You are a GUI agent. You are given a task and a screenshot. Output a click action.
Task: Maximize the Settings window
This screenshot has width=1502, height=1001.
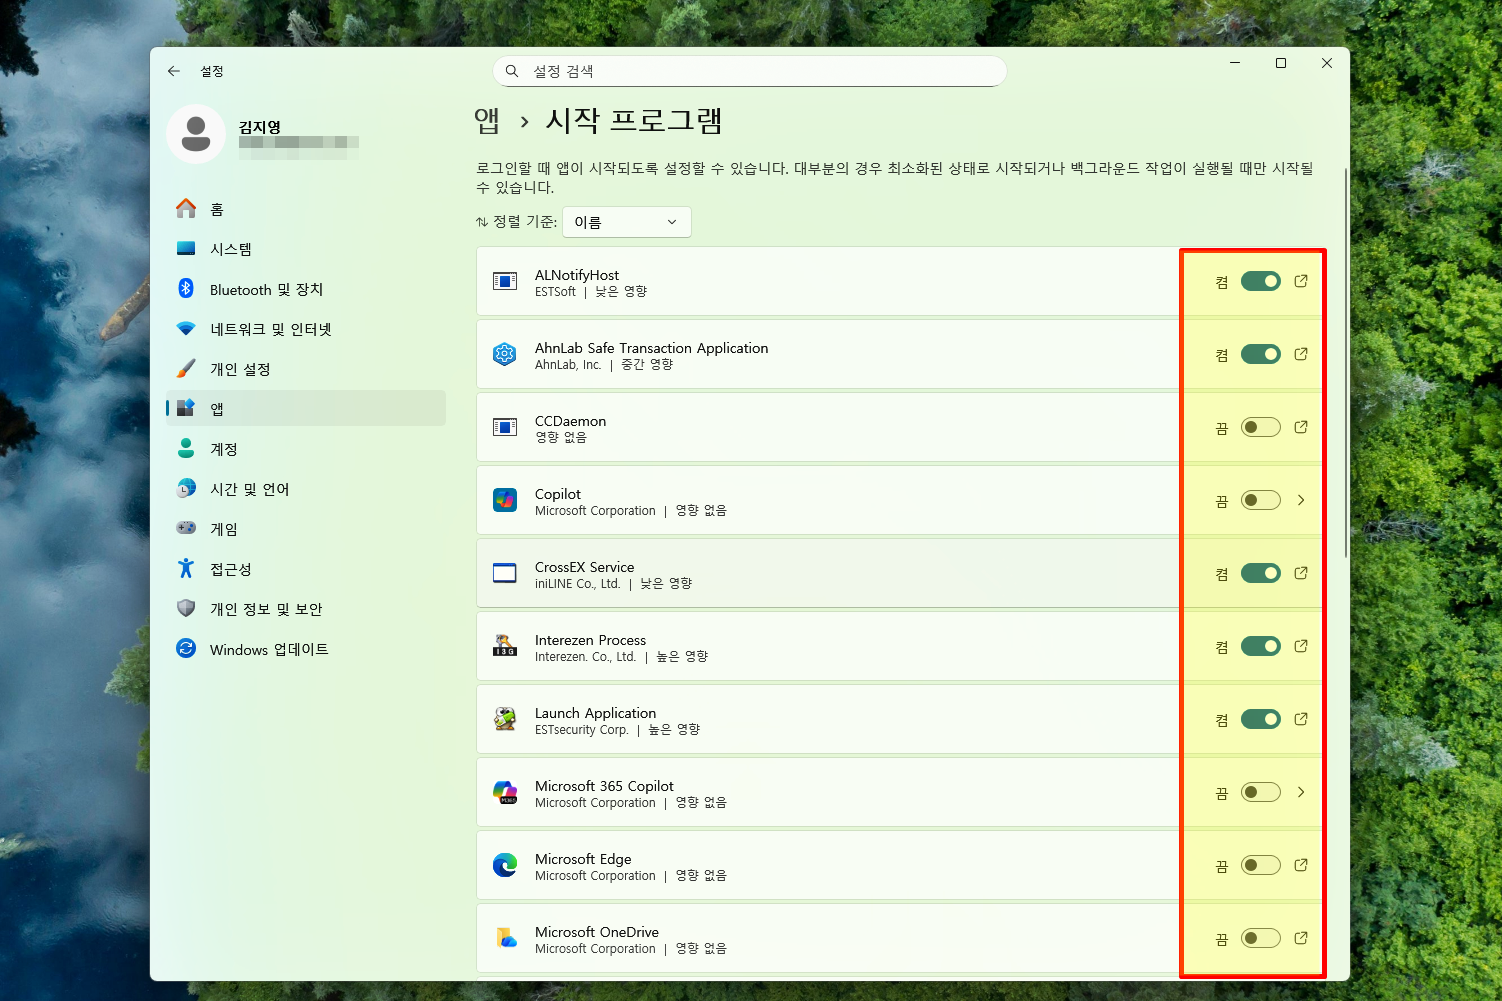pyautogui.click(x=1281, y=63)
